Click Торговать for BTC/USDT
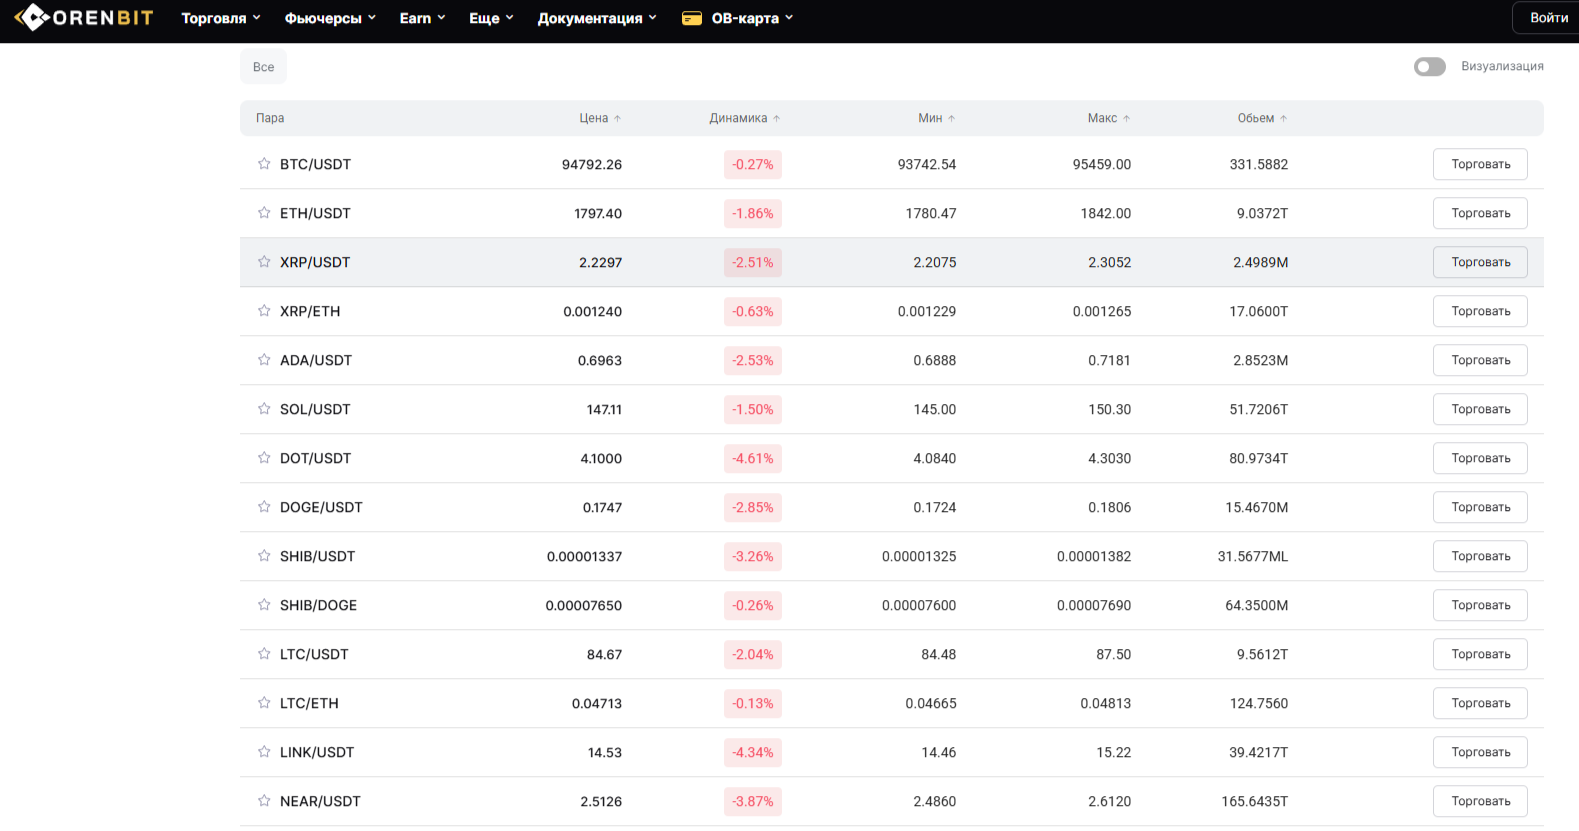Viewport: 1579px width, 831px height. 1480,164
